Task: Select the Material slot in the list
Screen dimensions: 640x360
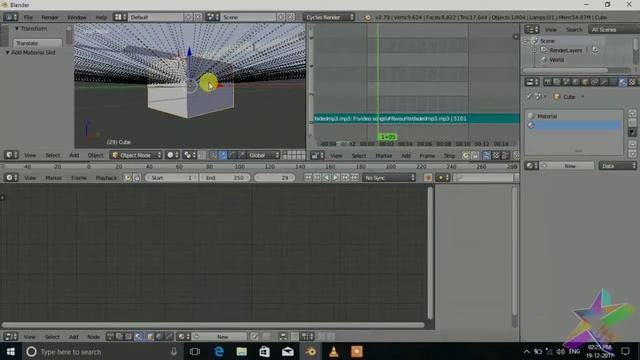Action: pos(574,116)
